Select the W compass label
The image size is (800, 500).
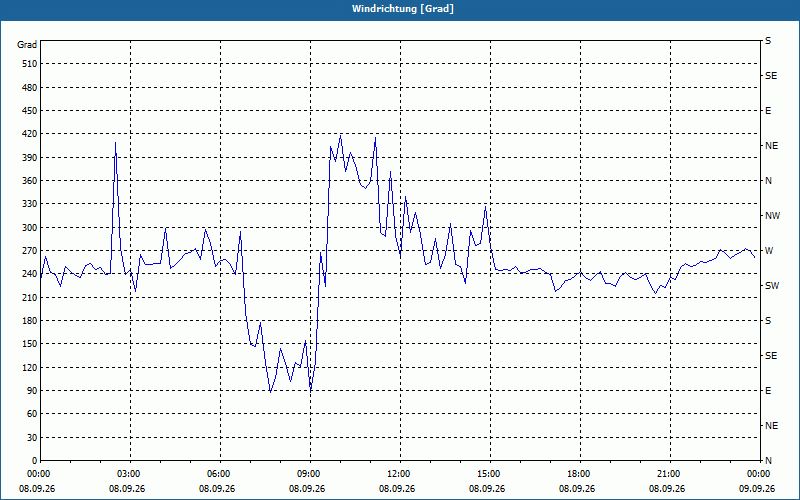pyautogui.click(x=769, y=251)
